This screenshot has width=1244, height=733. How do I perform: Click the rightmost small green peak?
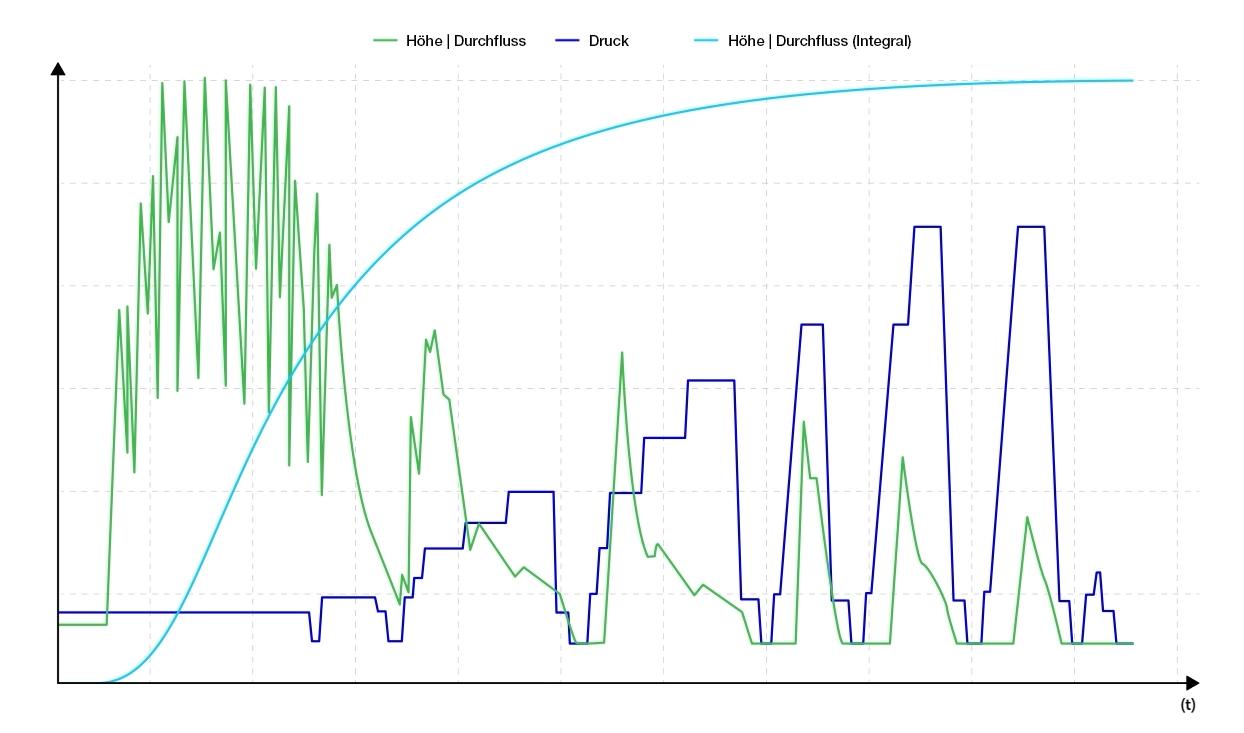pos(1026,517)
